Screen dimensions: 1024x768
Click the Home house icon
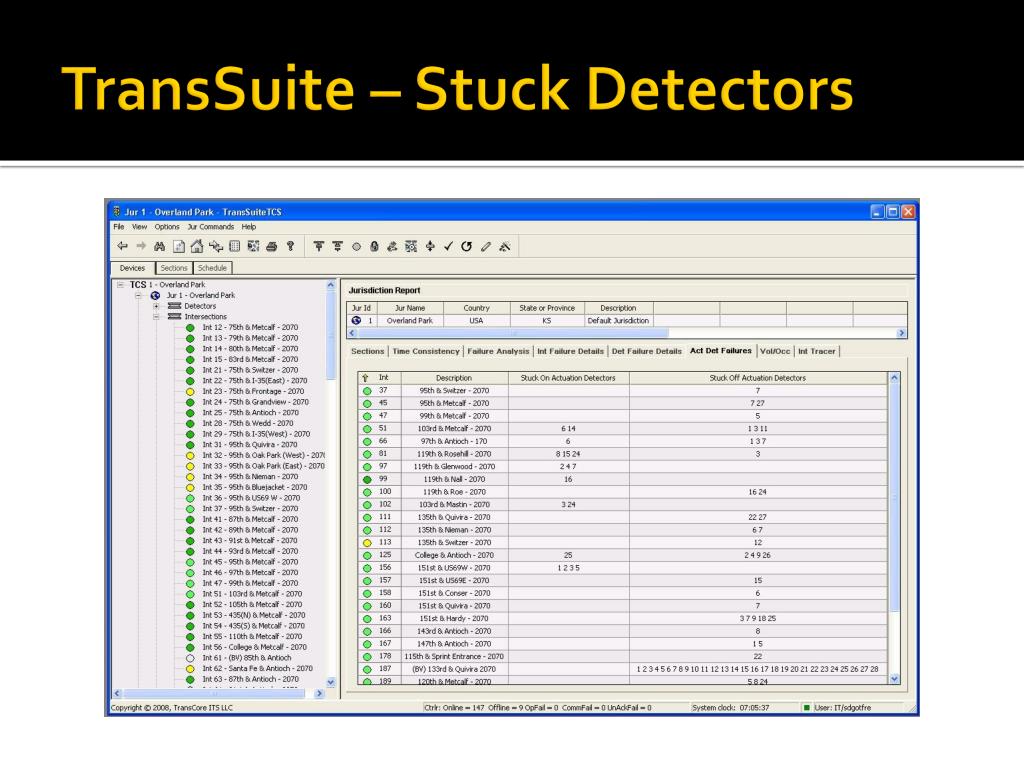point(197,246)
